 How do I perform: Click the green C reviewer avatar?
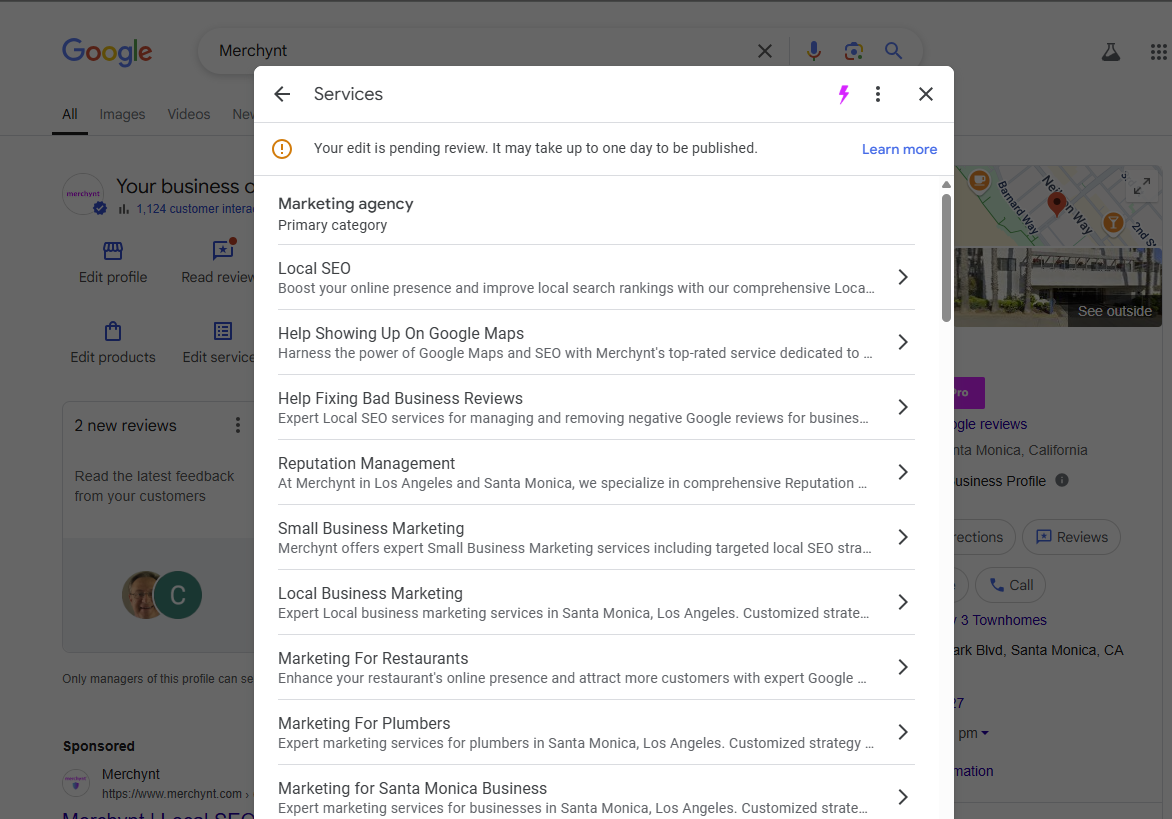click(x=178, y=595)
